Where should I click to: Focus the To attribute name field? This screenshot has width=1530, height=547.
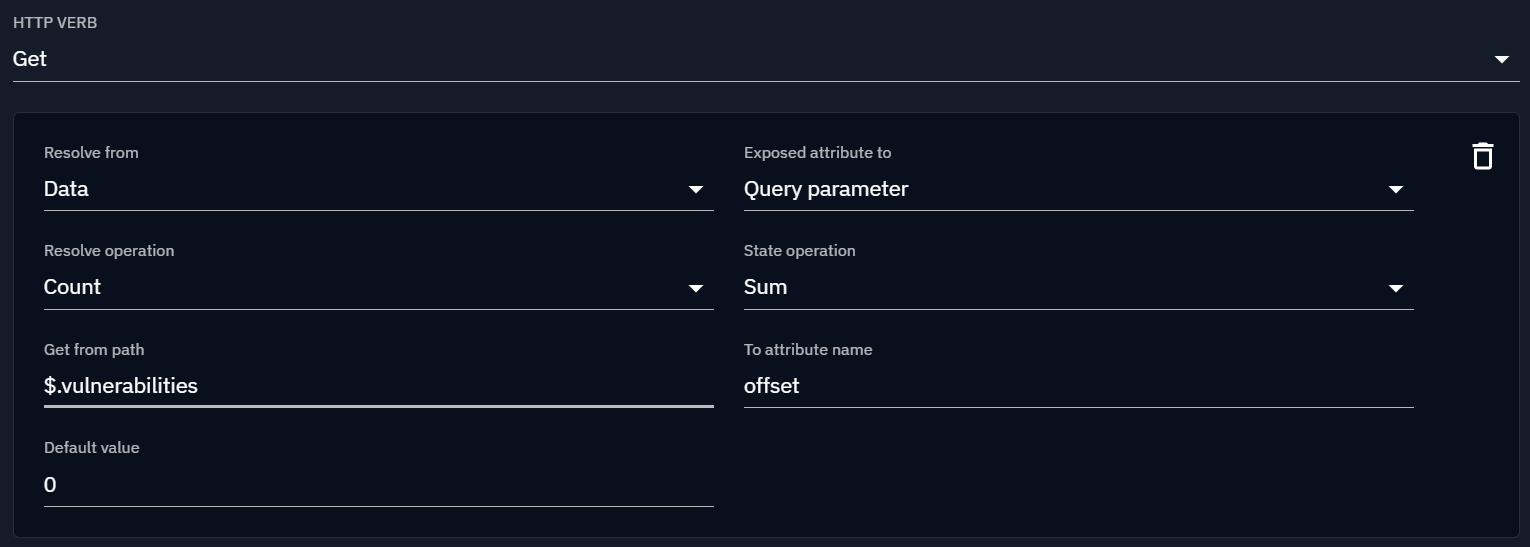pyautogui.click(x=1078, y=386)
